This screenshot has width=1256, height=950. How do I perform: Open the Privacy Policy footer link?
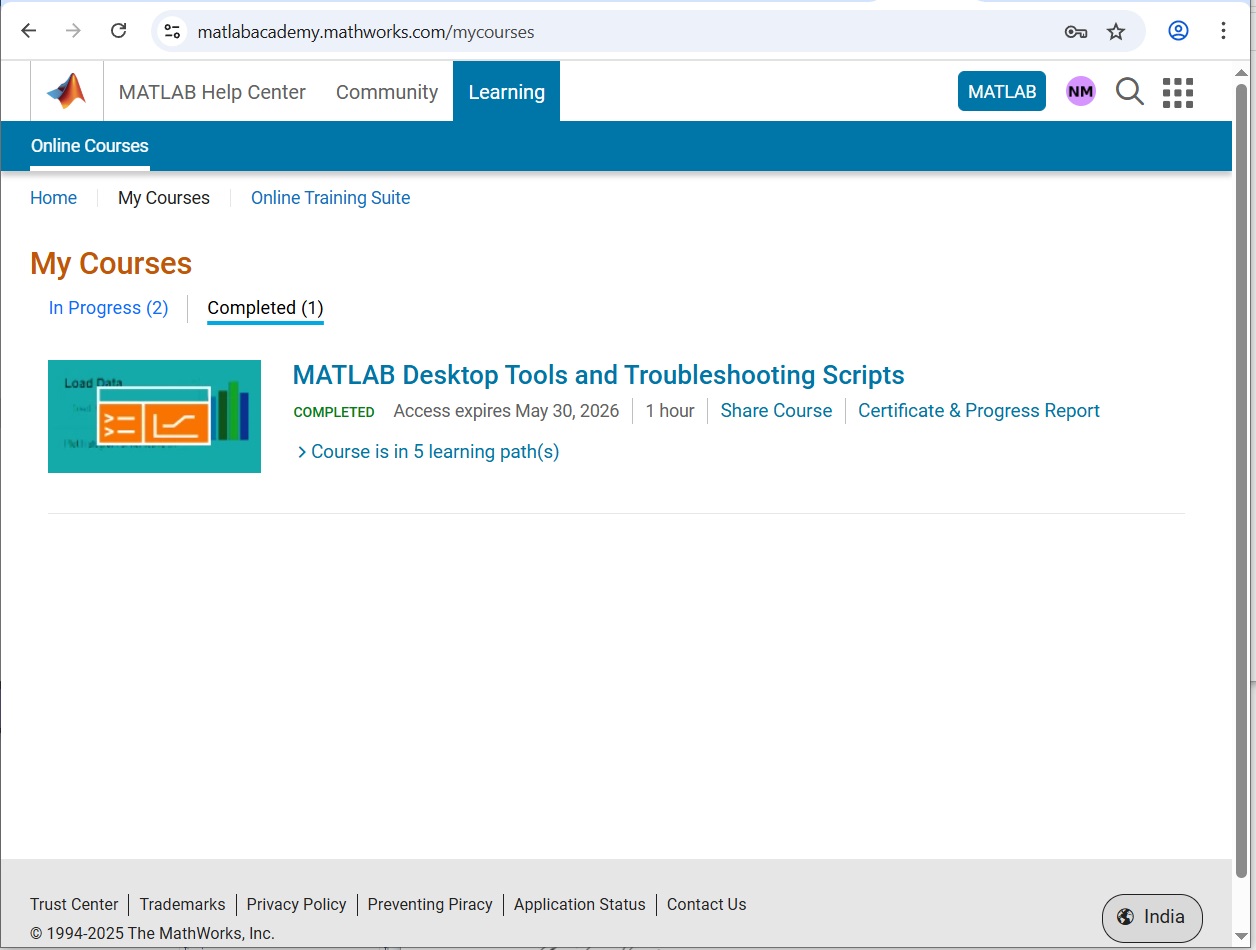tap(296, 904)
